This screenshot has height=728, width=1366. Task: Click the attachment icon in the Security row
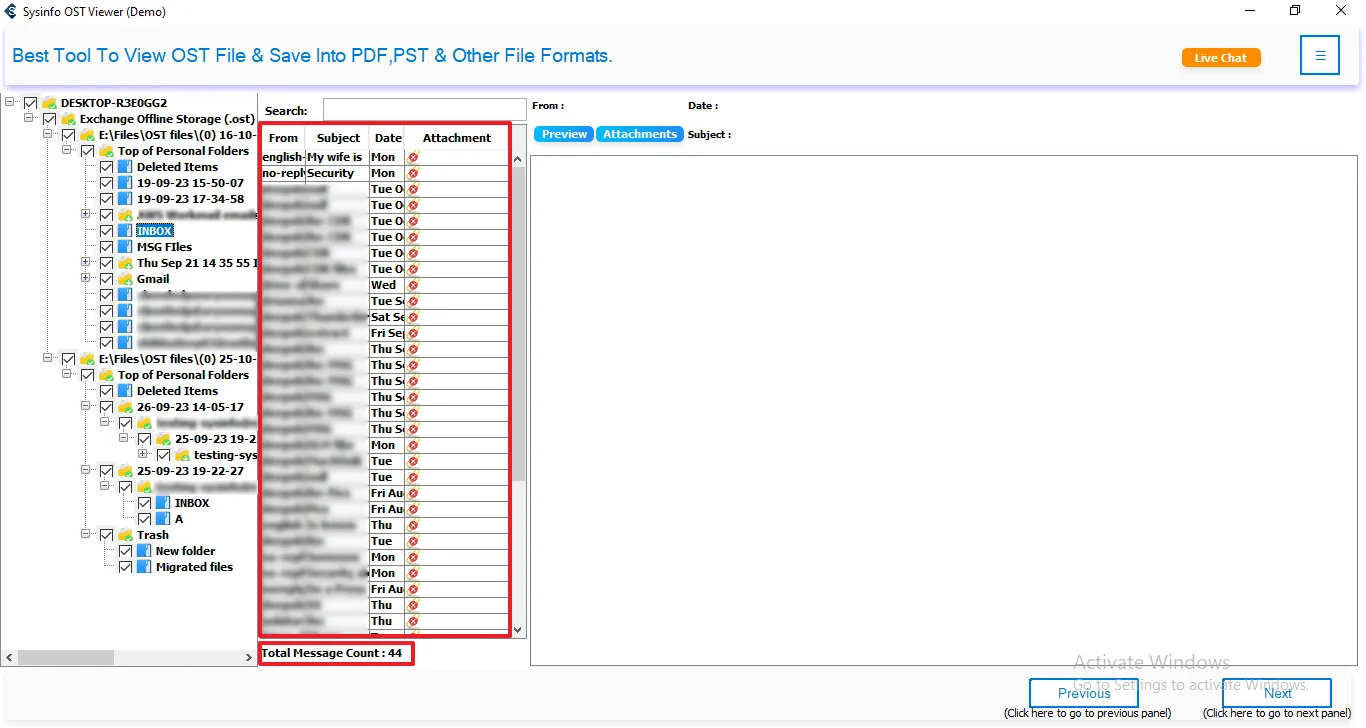pyautogui.click(x=413, y=173)
